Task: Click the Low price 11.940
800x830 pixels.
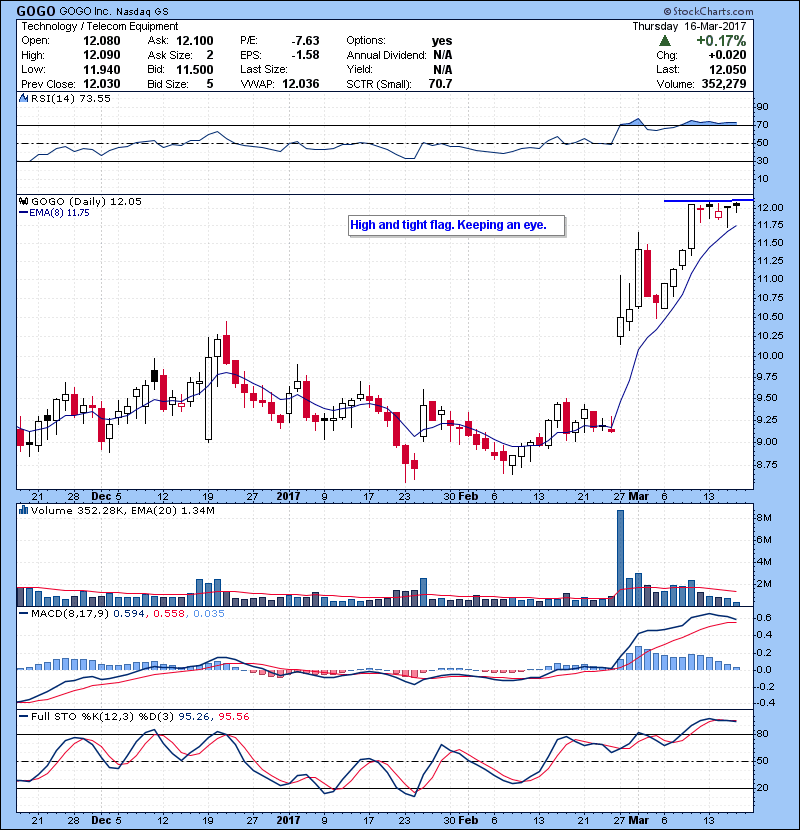Action: coord(102,69)
